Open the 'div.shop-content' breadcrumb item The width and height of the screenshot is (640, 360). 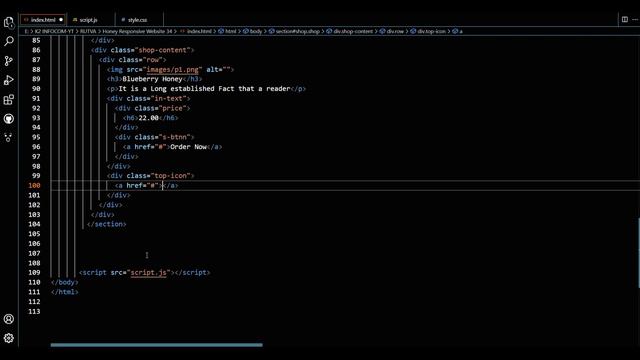[350, 31]
